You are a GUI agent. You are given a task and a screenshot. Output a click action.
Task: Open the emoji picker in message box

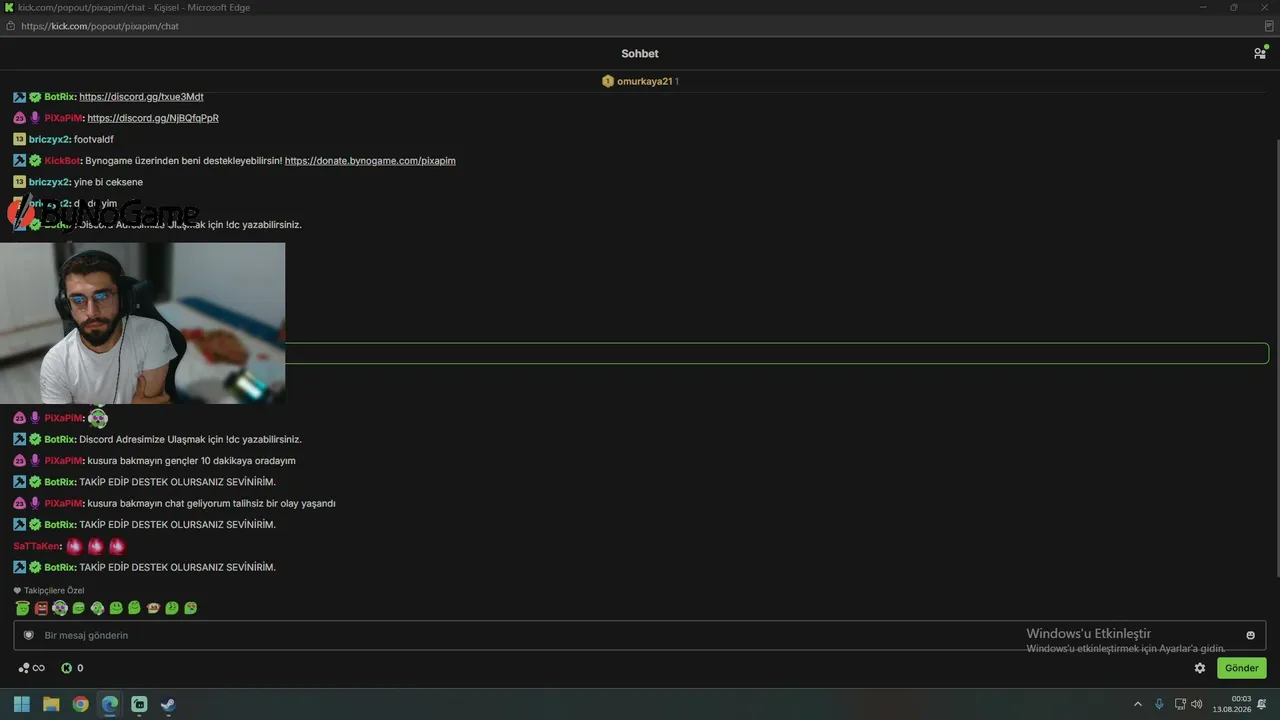click(1250, 635)
